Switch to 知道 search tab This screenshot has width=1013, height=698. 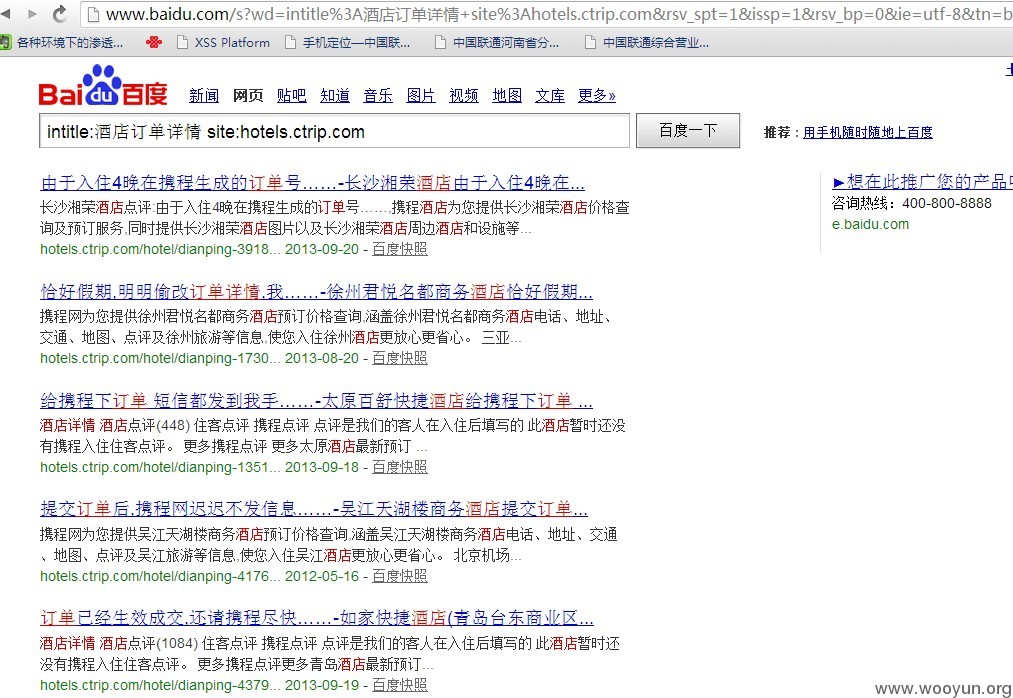[335, 96]
